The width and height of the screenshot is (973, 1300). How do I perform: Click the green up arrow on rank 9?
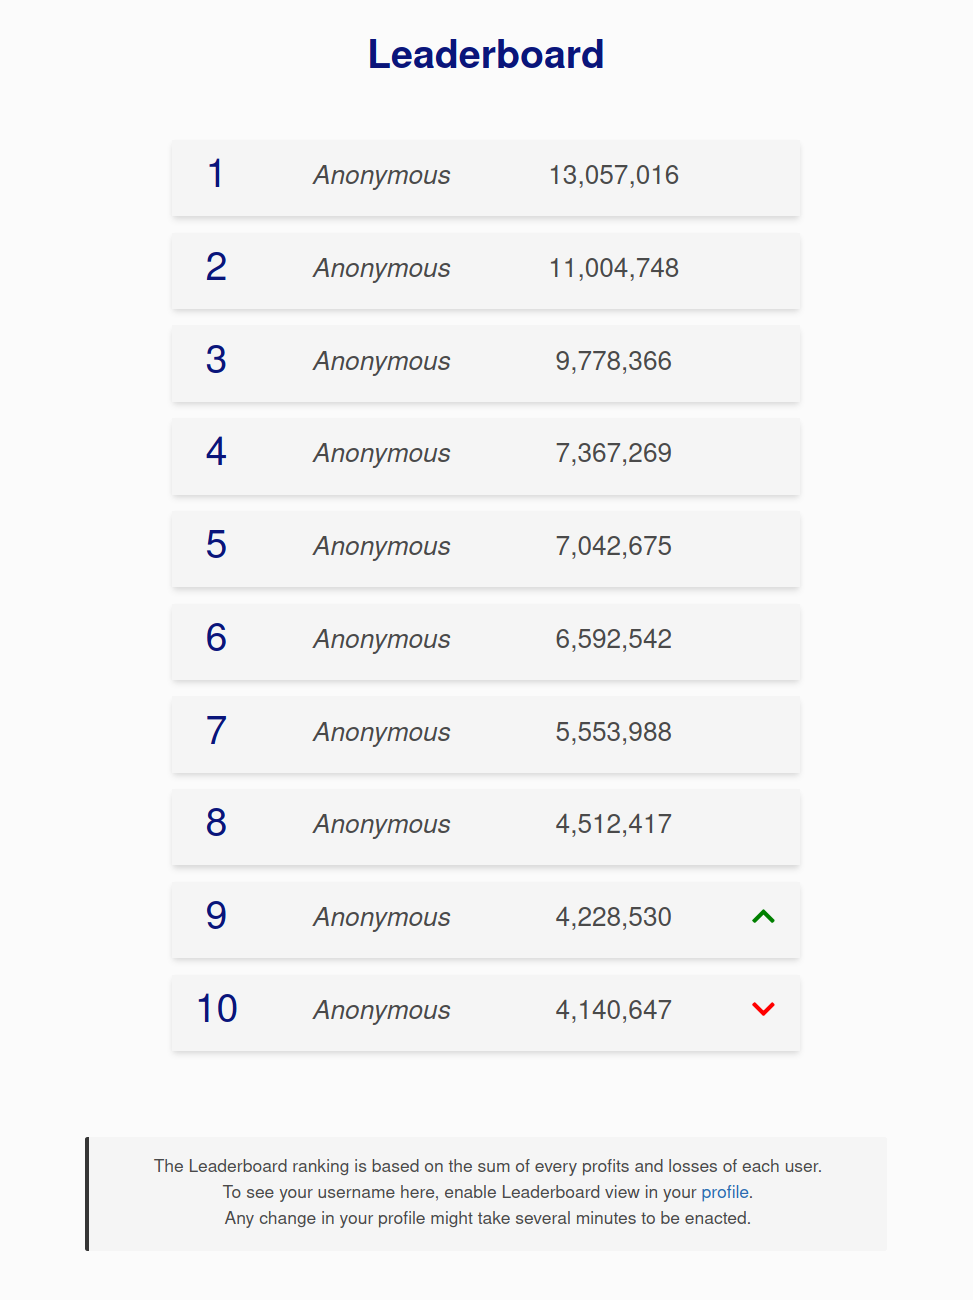click(763, 917)
